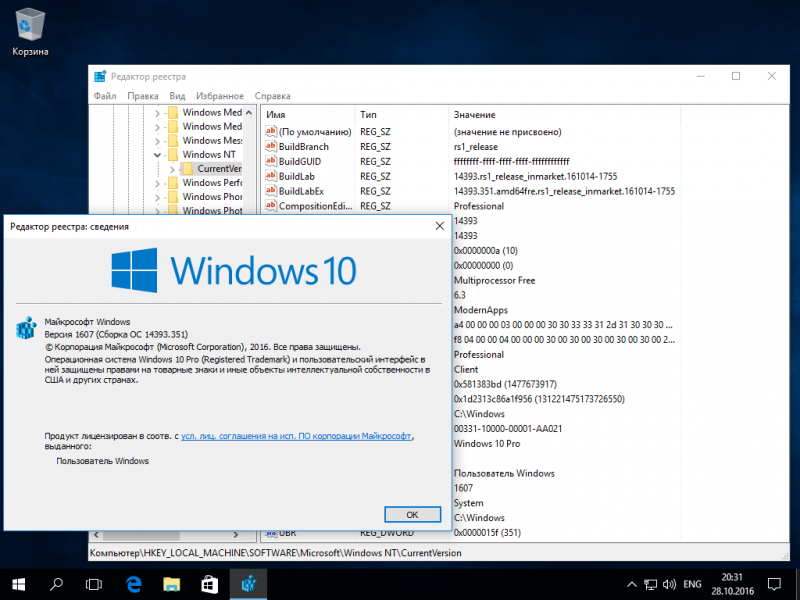This screenshot has width=800, height=600.
Task: Select the default value icon
Action: tap(271, 132)
